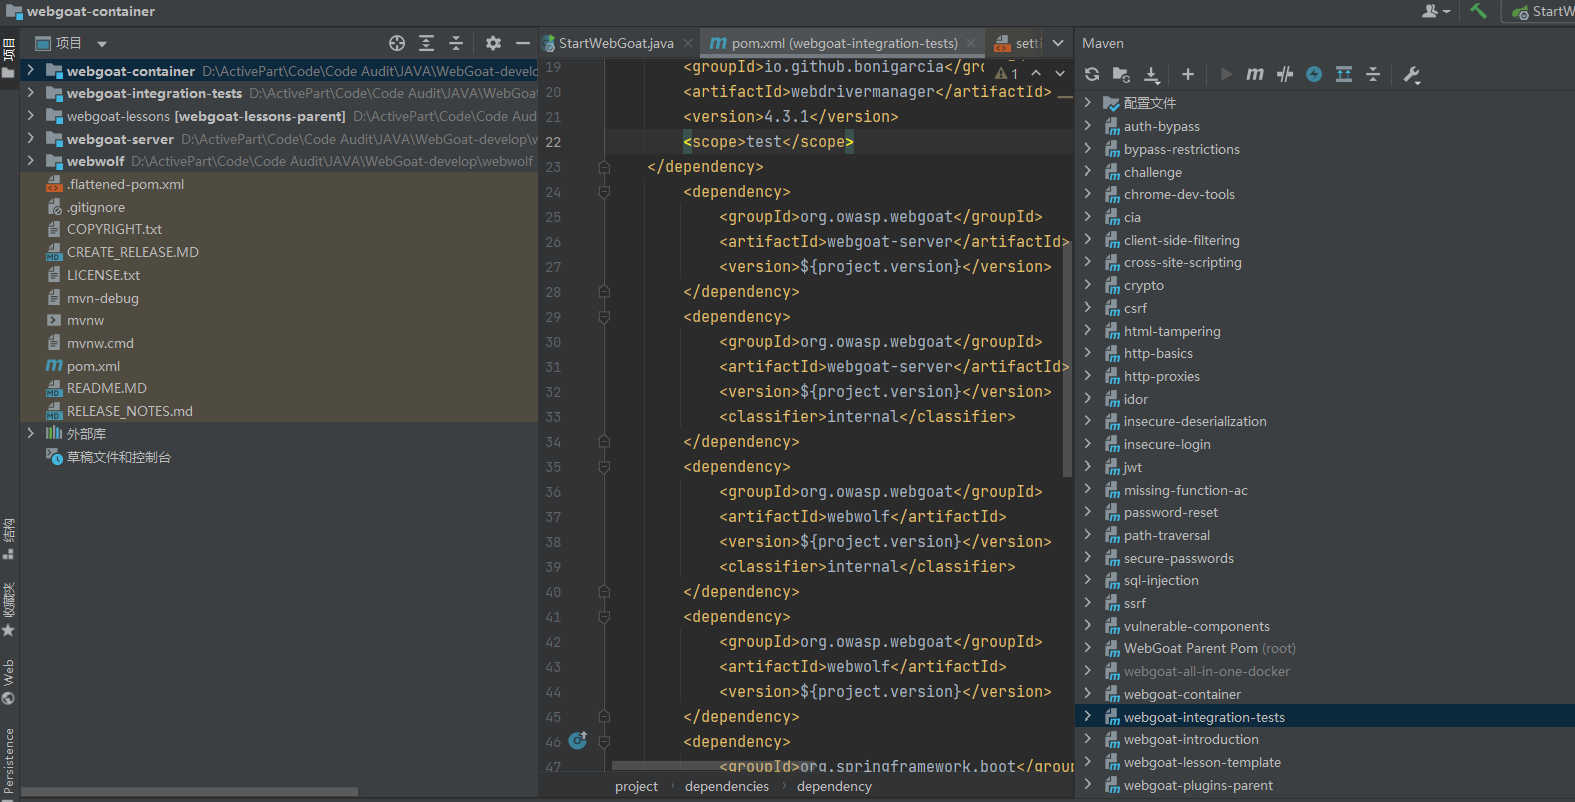Viewport: 1575px width, 802px height.
Task: Click editor vertical scrollbar thumb
Action: 1067,360
